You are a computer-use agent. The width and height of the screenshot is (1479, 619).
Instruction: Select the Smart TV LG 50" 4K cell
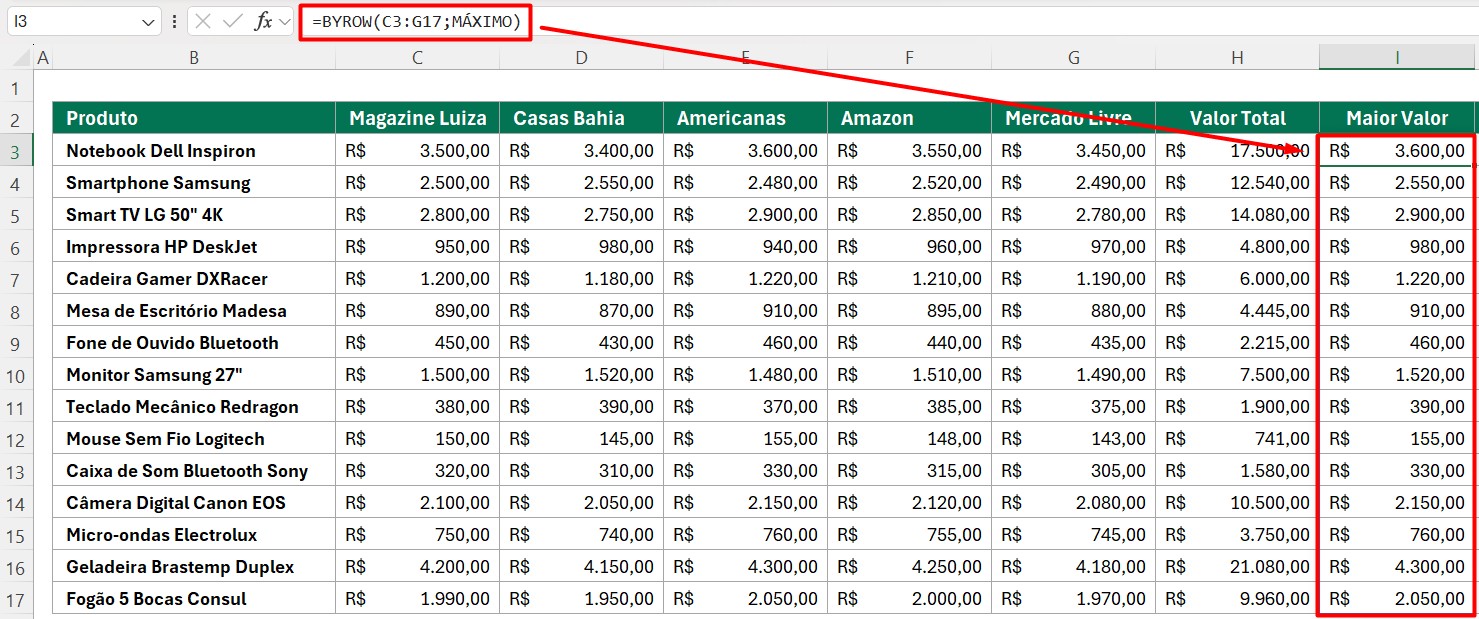[x=194, y=215]
